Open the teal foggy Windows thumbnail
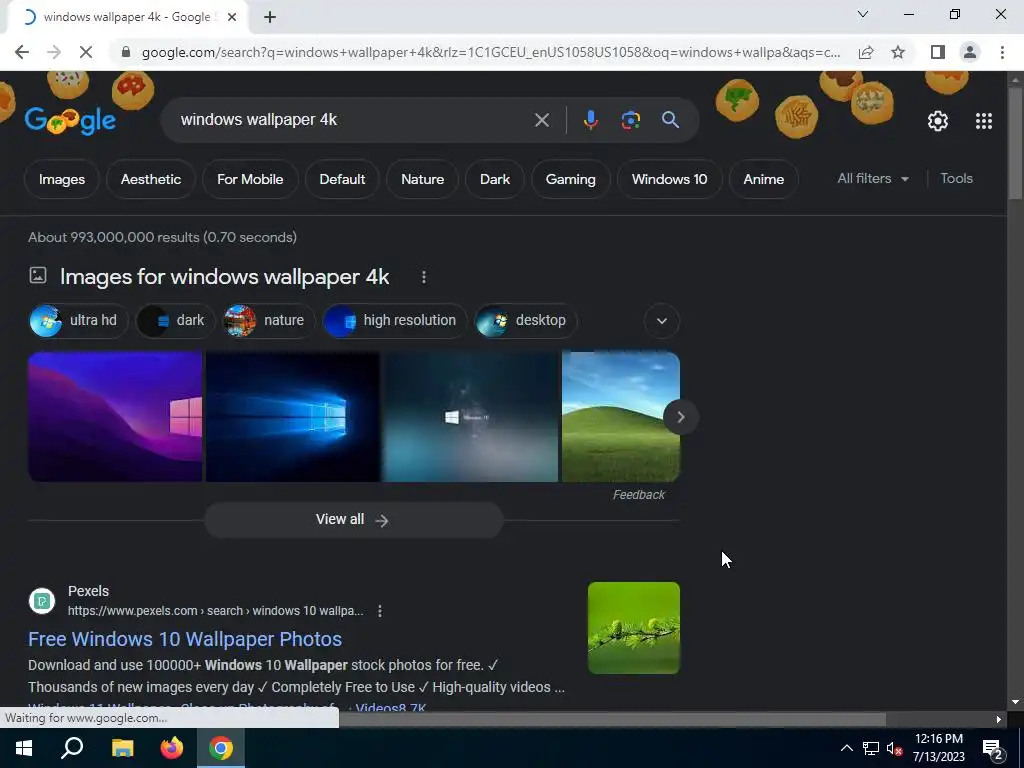 471,417
